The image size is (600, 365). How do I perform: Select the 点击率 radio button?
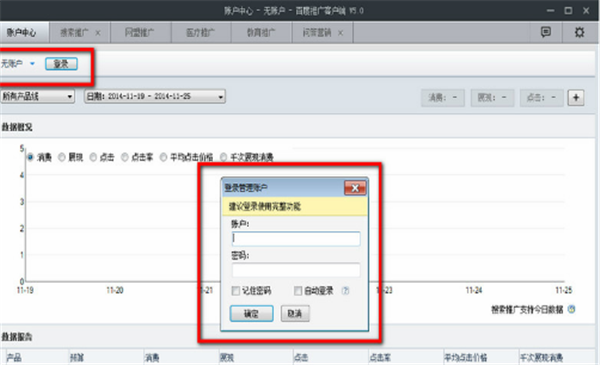(x=124, y=157)
